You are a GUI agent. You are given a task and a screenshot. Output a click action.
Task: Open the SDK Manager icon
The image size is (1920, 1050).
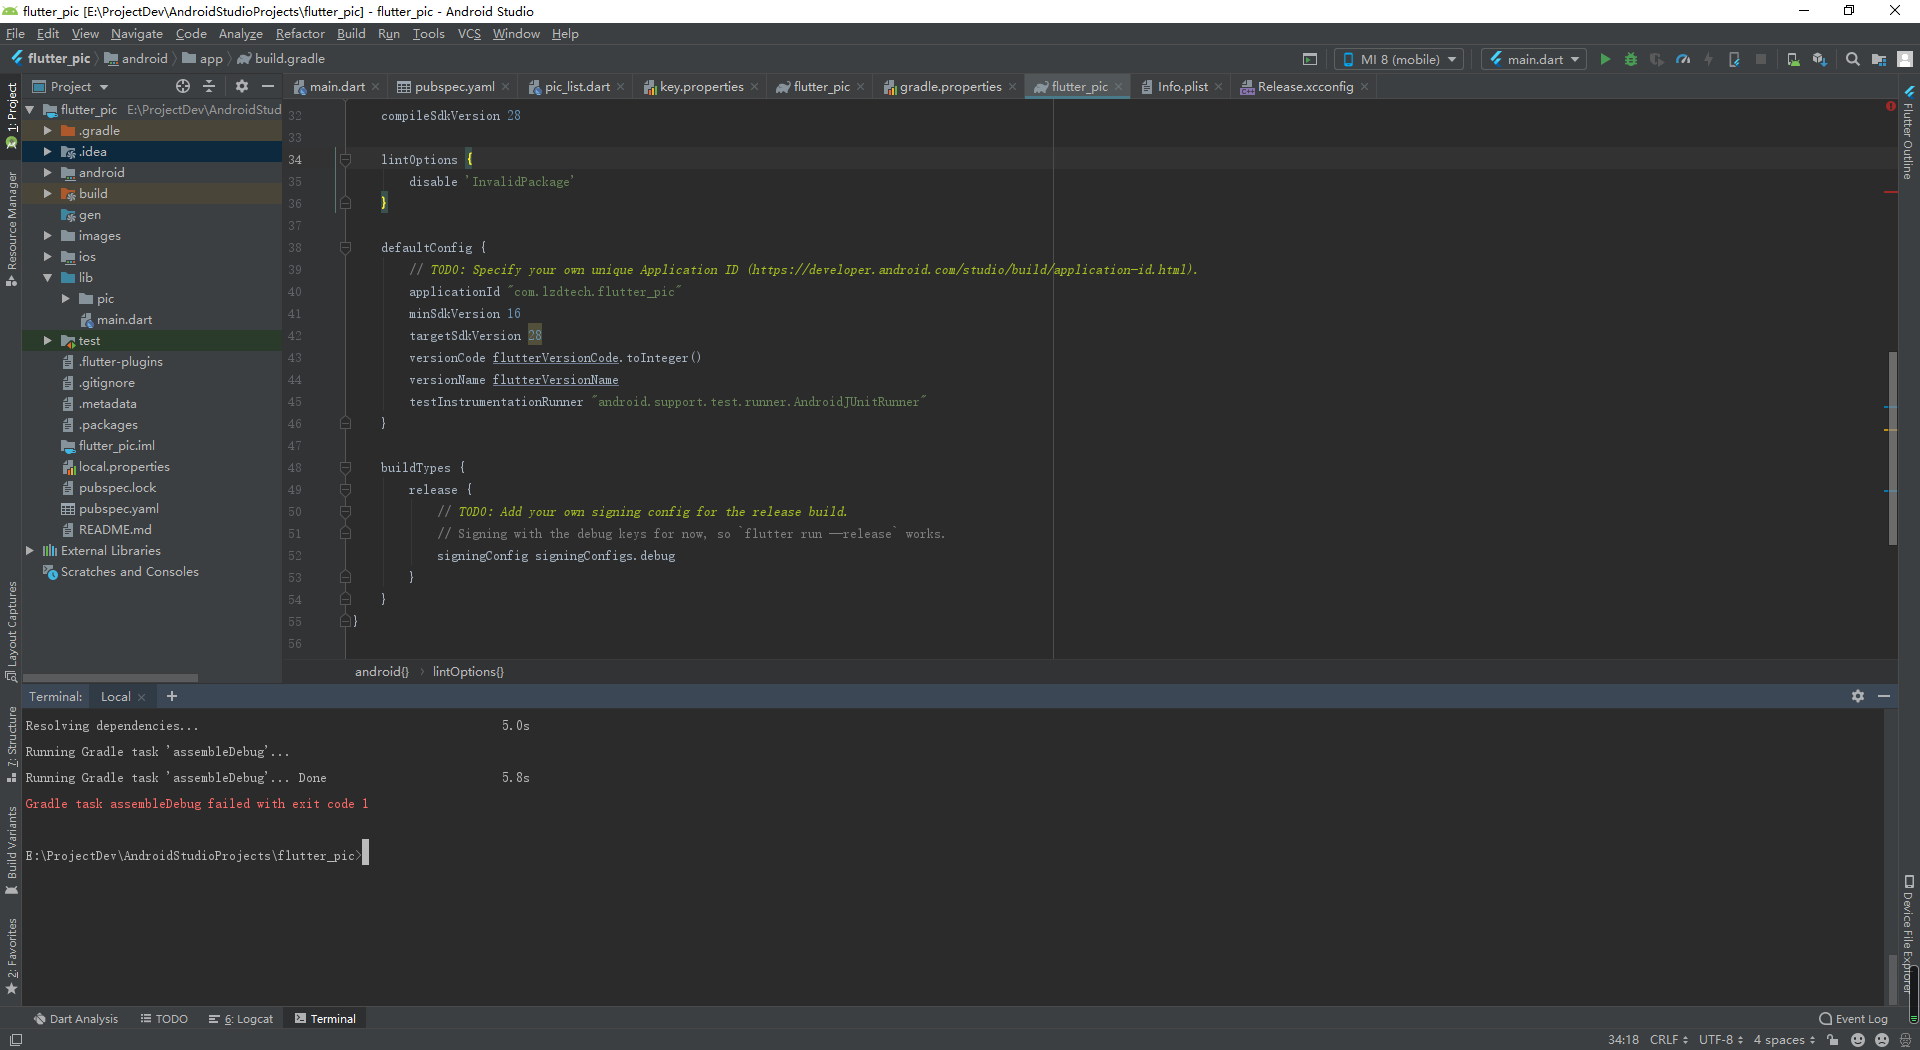[1819, 60]
